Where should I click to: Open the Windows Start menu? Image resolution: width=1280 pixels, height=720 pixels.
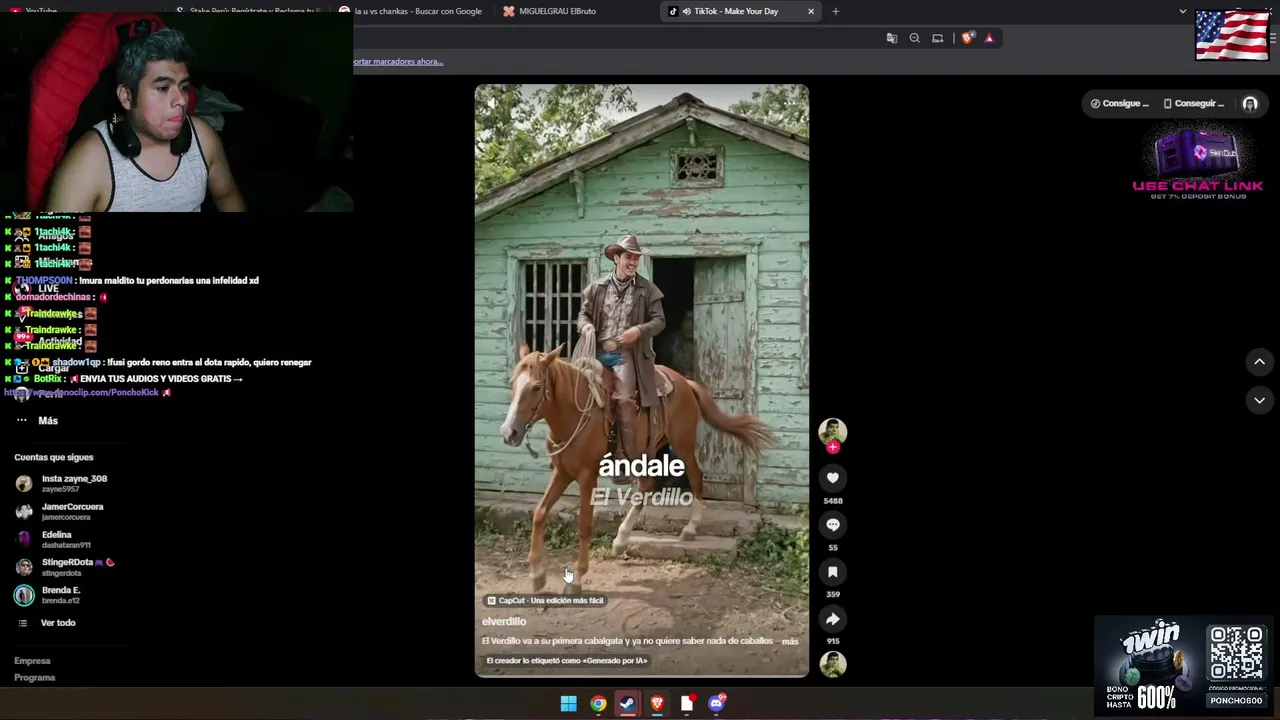tap(568, 704)
